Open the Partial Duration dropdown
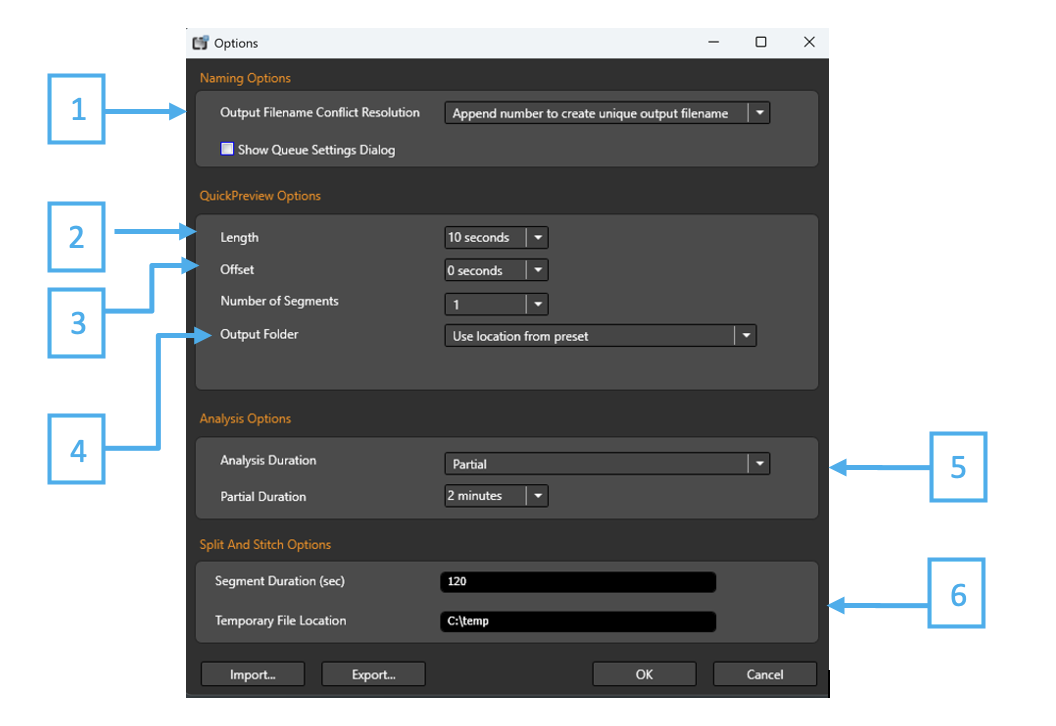Viewport: 1056px width, 726px height. coord(538,495)
